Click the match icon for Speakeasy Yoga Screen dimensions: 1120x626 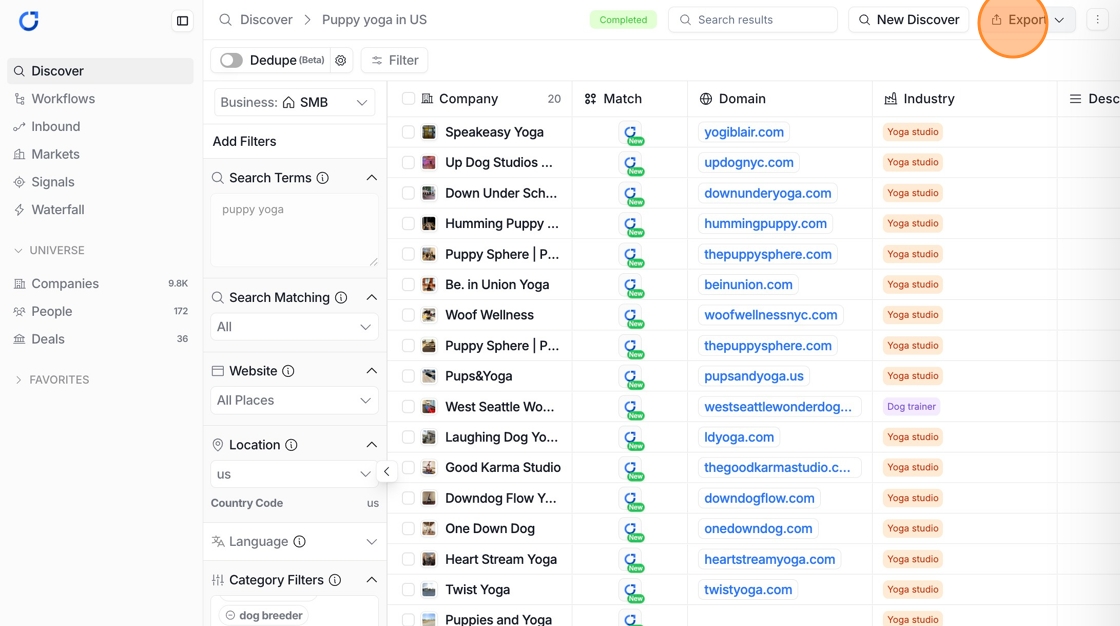pyautogui.click(x=631, y=133)
